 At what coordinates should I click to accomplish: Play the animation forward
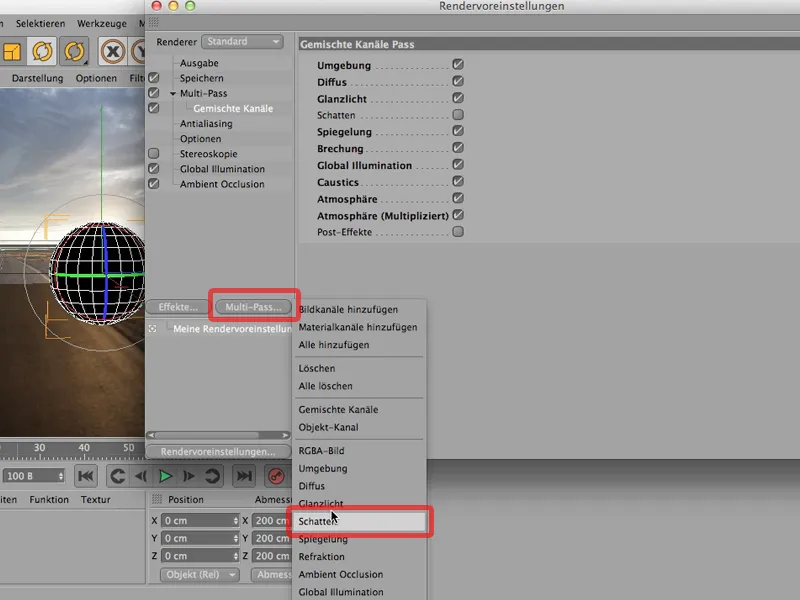(165, 476)
